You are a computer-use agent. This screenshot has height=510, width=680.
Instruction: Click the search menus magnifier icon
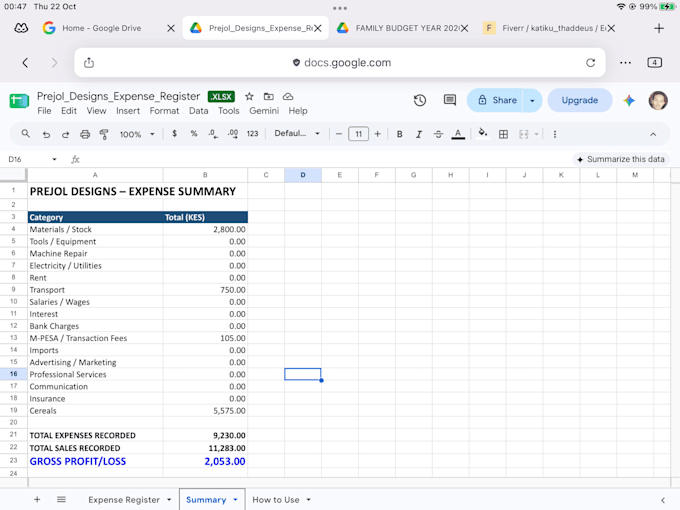tap(26, 134)
